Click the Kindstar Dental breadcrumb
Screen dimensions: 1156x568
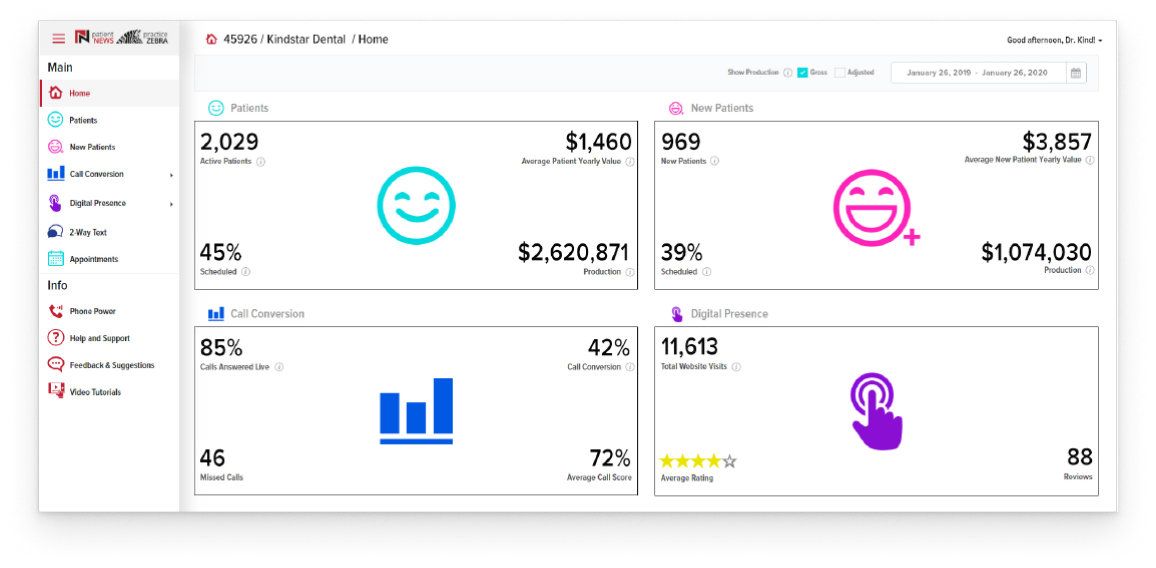(306, 39)
